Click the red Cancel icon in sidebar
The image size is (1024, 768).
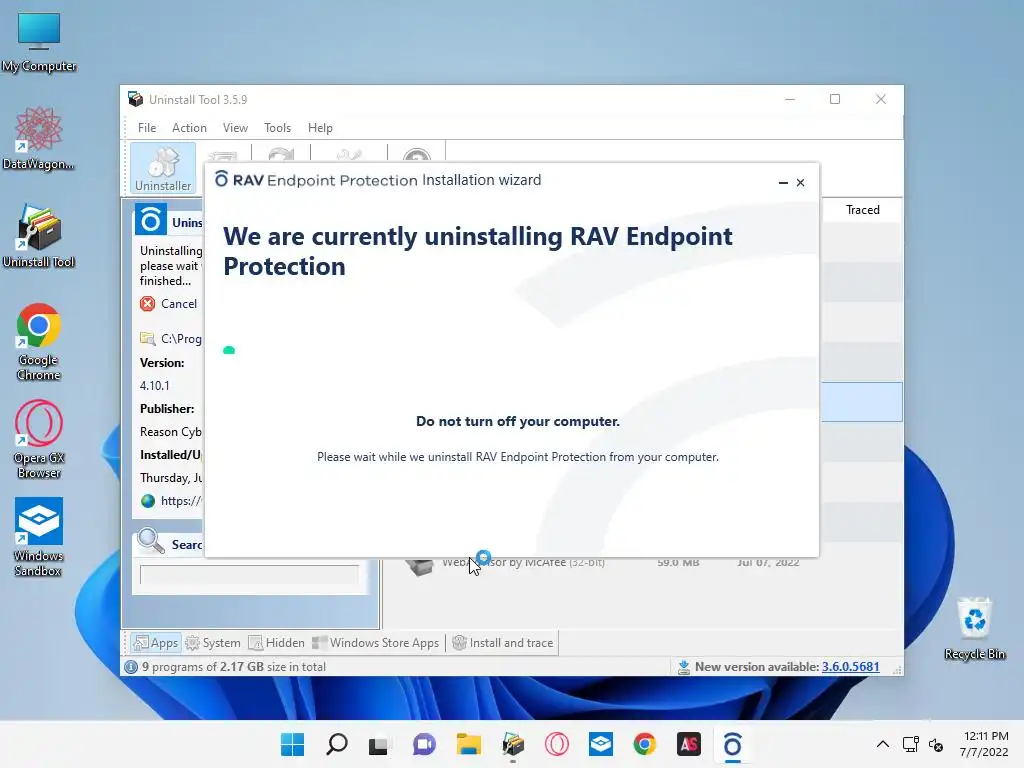[x=148, y=304]
